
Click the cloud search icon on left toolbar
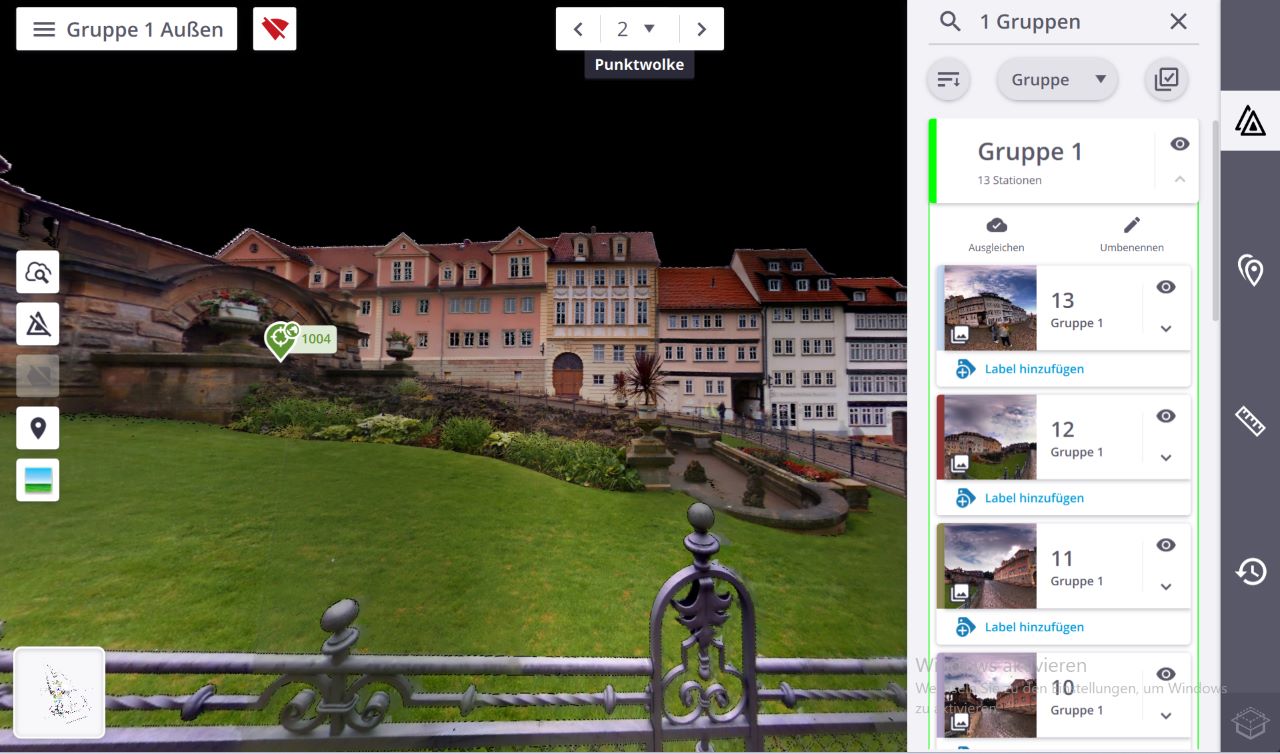38,272
